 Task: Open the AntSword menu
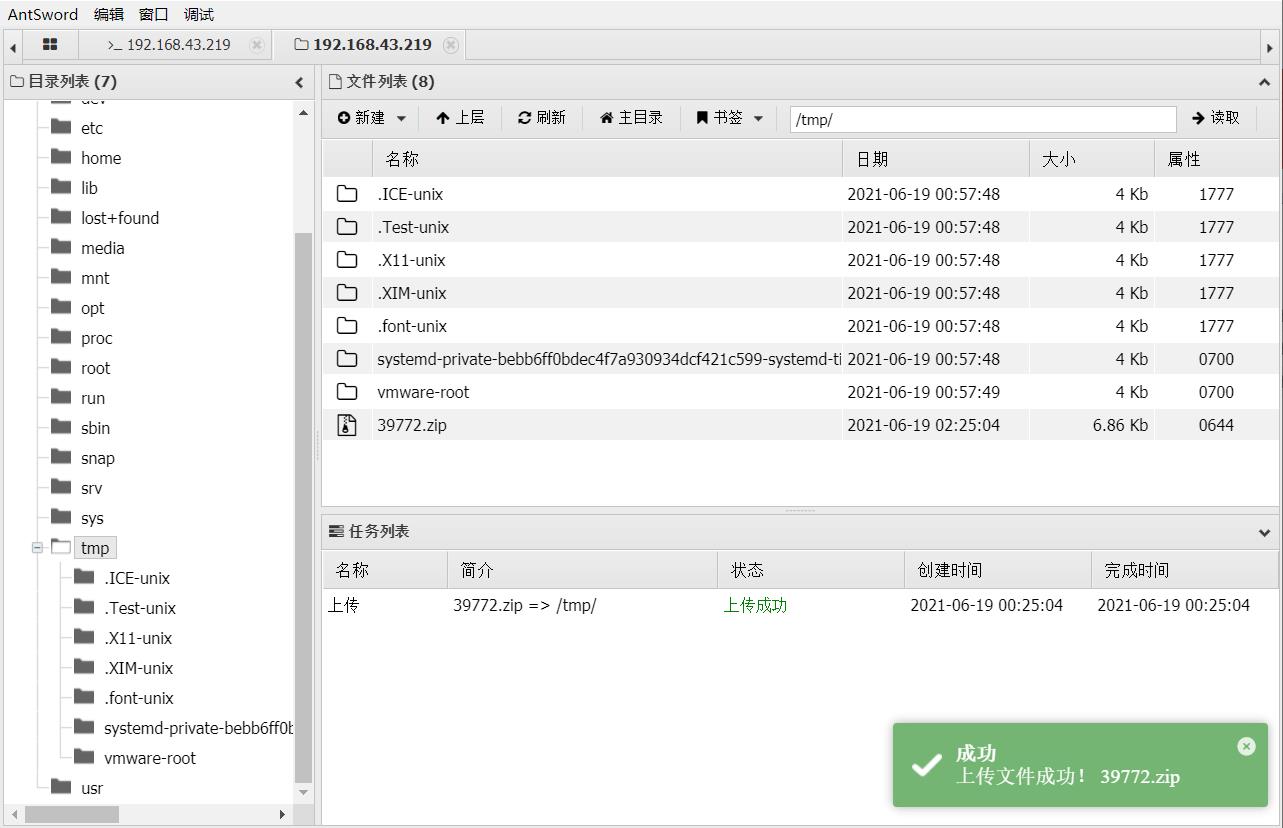tap(42, 14)
